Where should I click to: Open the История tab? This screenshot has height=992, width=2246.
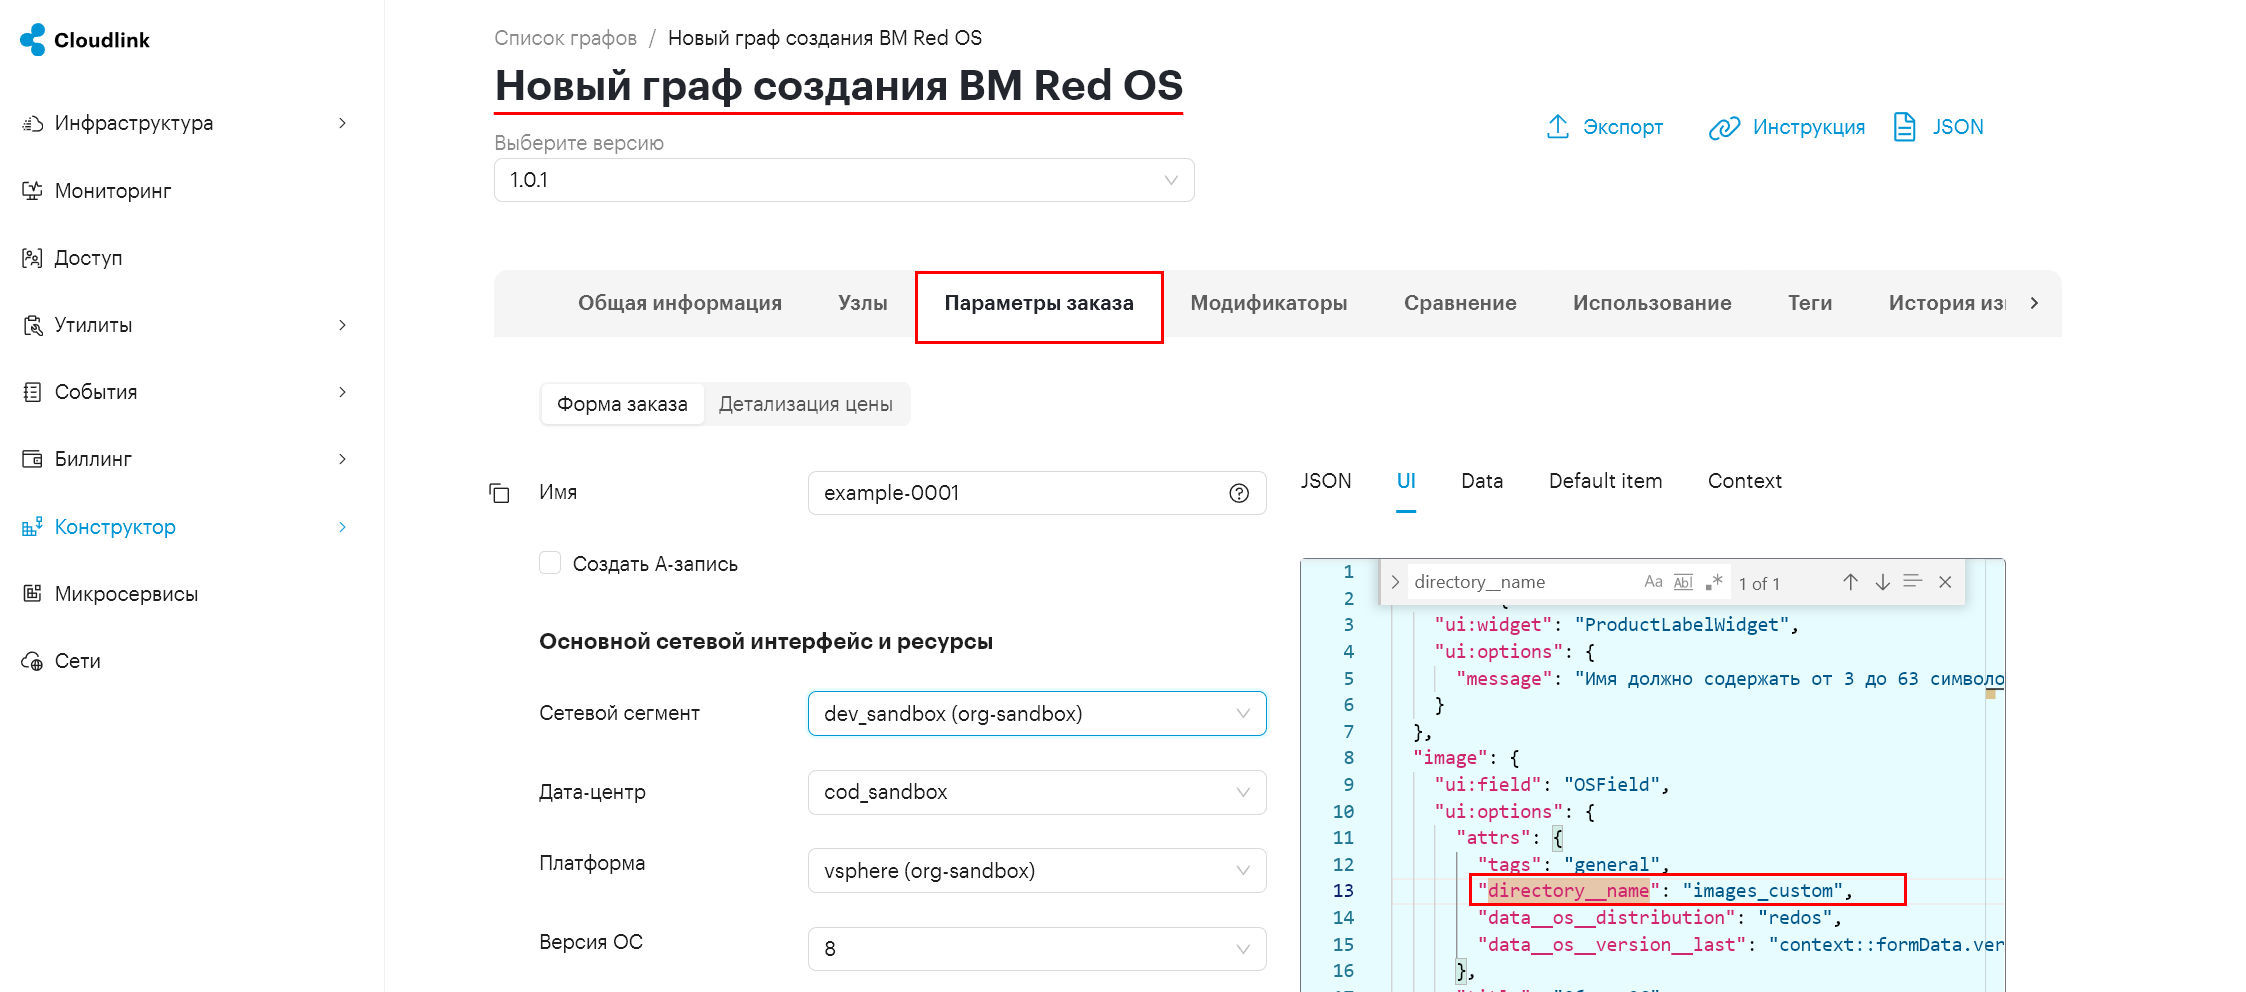[1947, 303]
